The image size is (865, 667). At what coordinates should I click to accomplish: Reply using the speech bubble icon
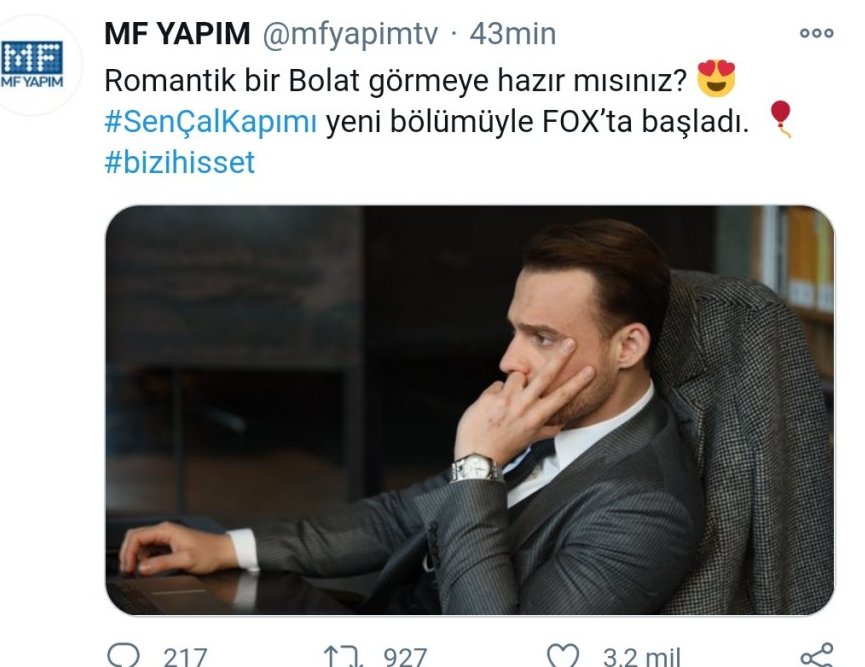tap(124, 655)
